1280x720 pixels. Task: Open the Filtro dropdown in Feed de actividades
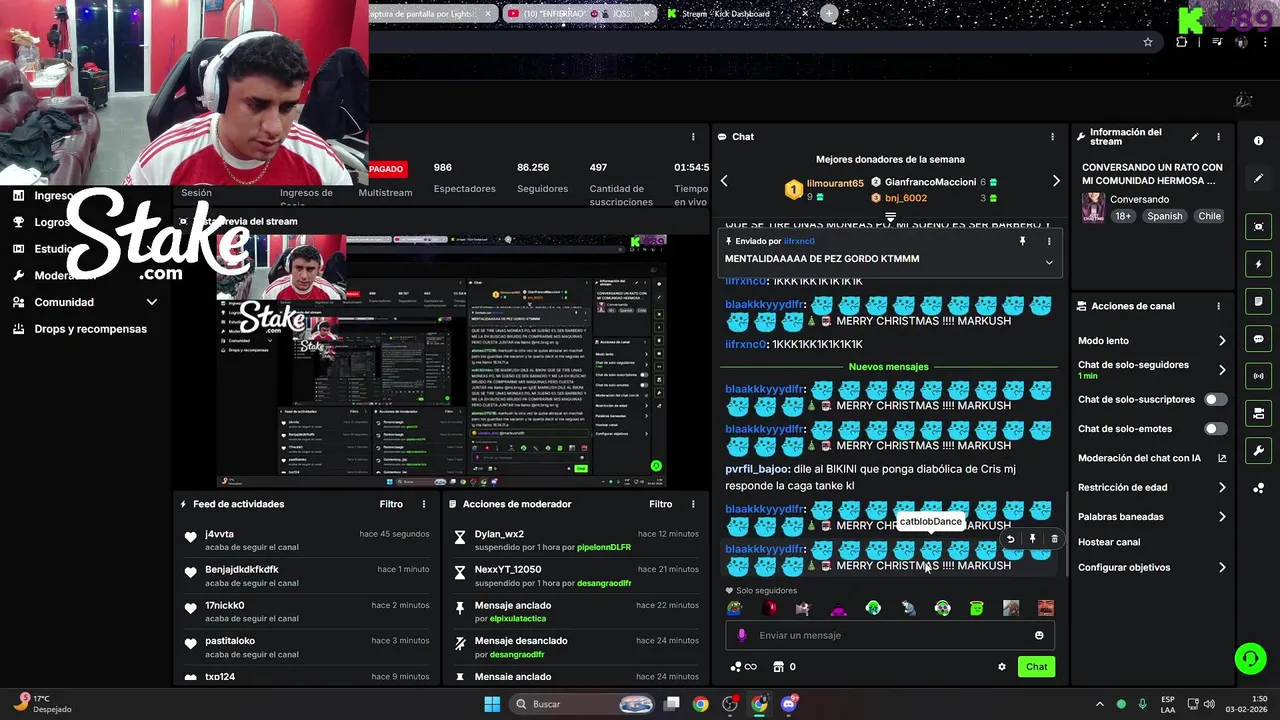point(391,504)
